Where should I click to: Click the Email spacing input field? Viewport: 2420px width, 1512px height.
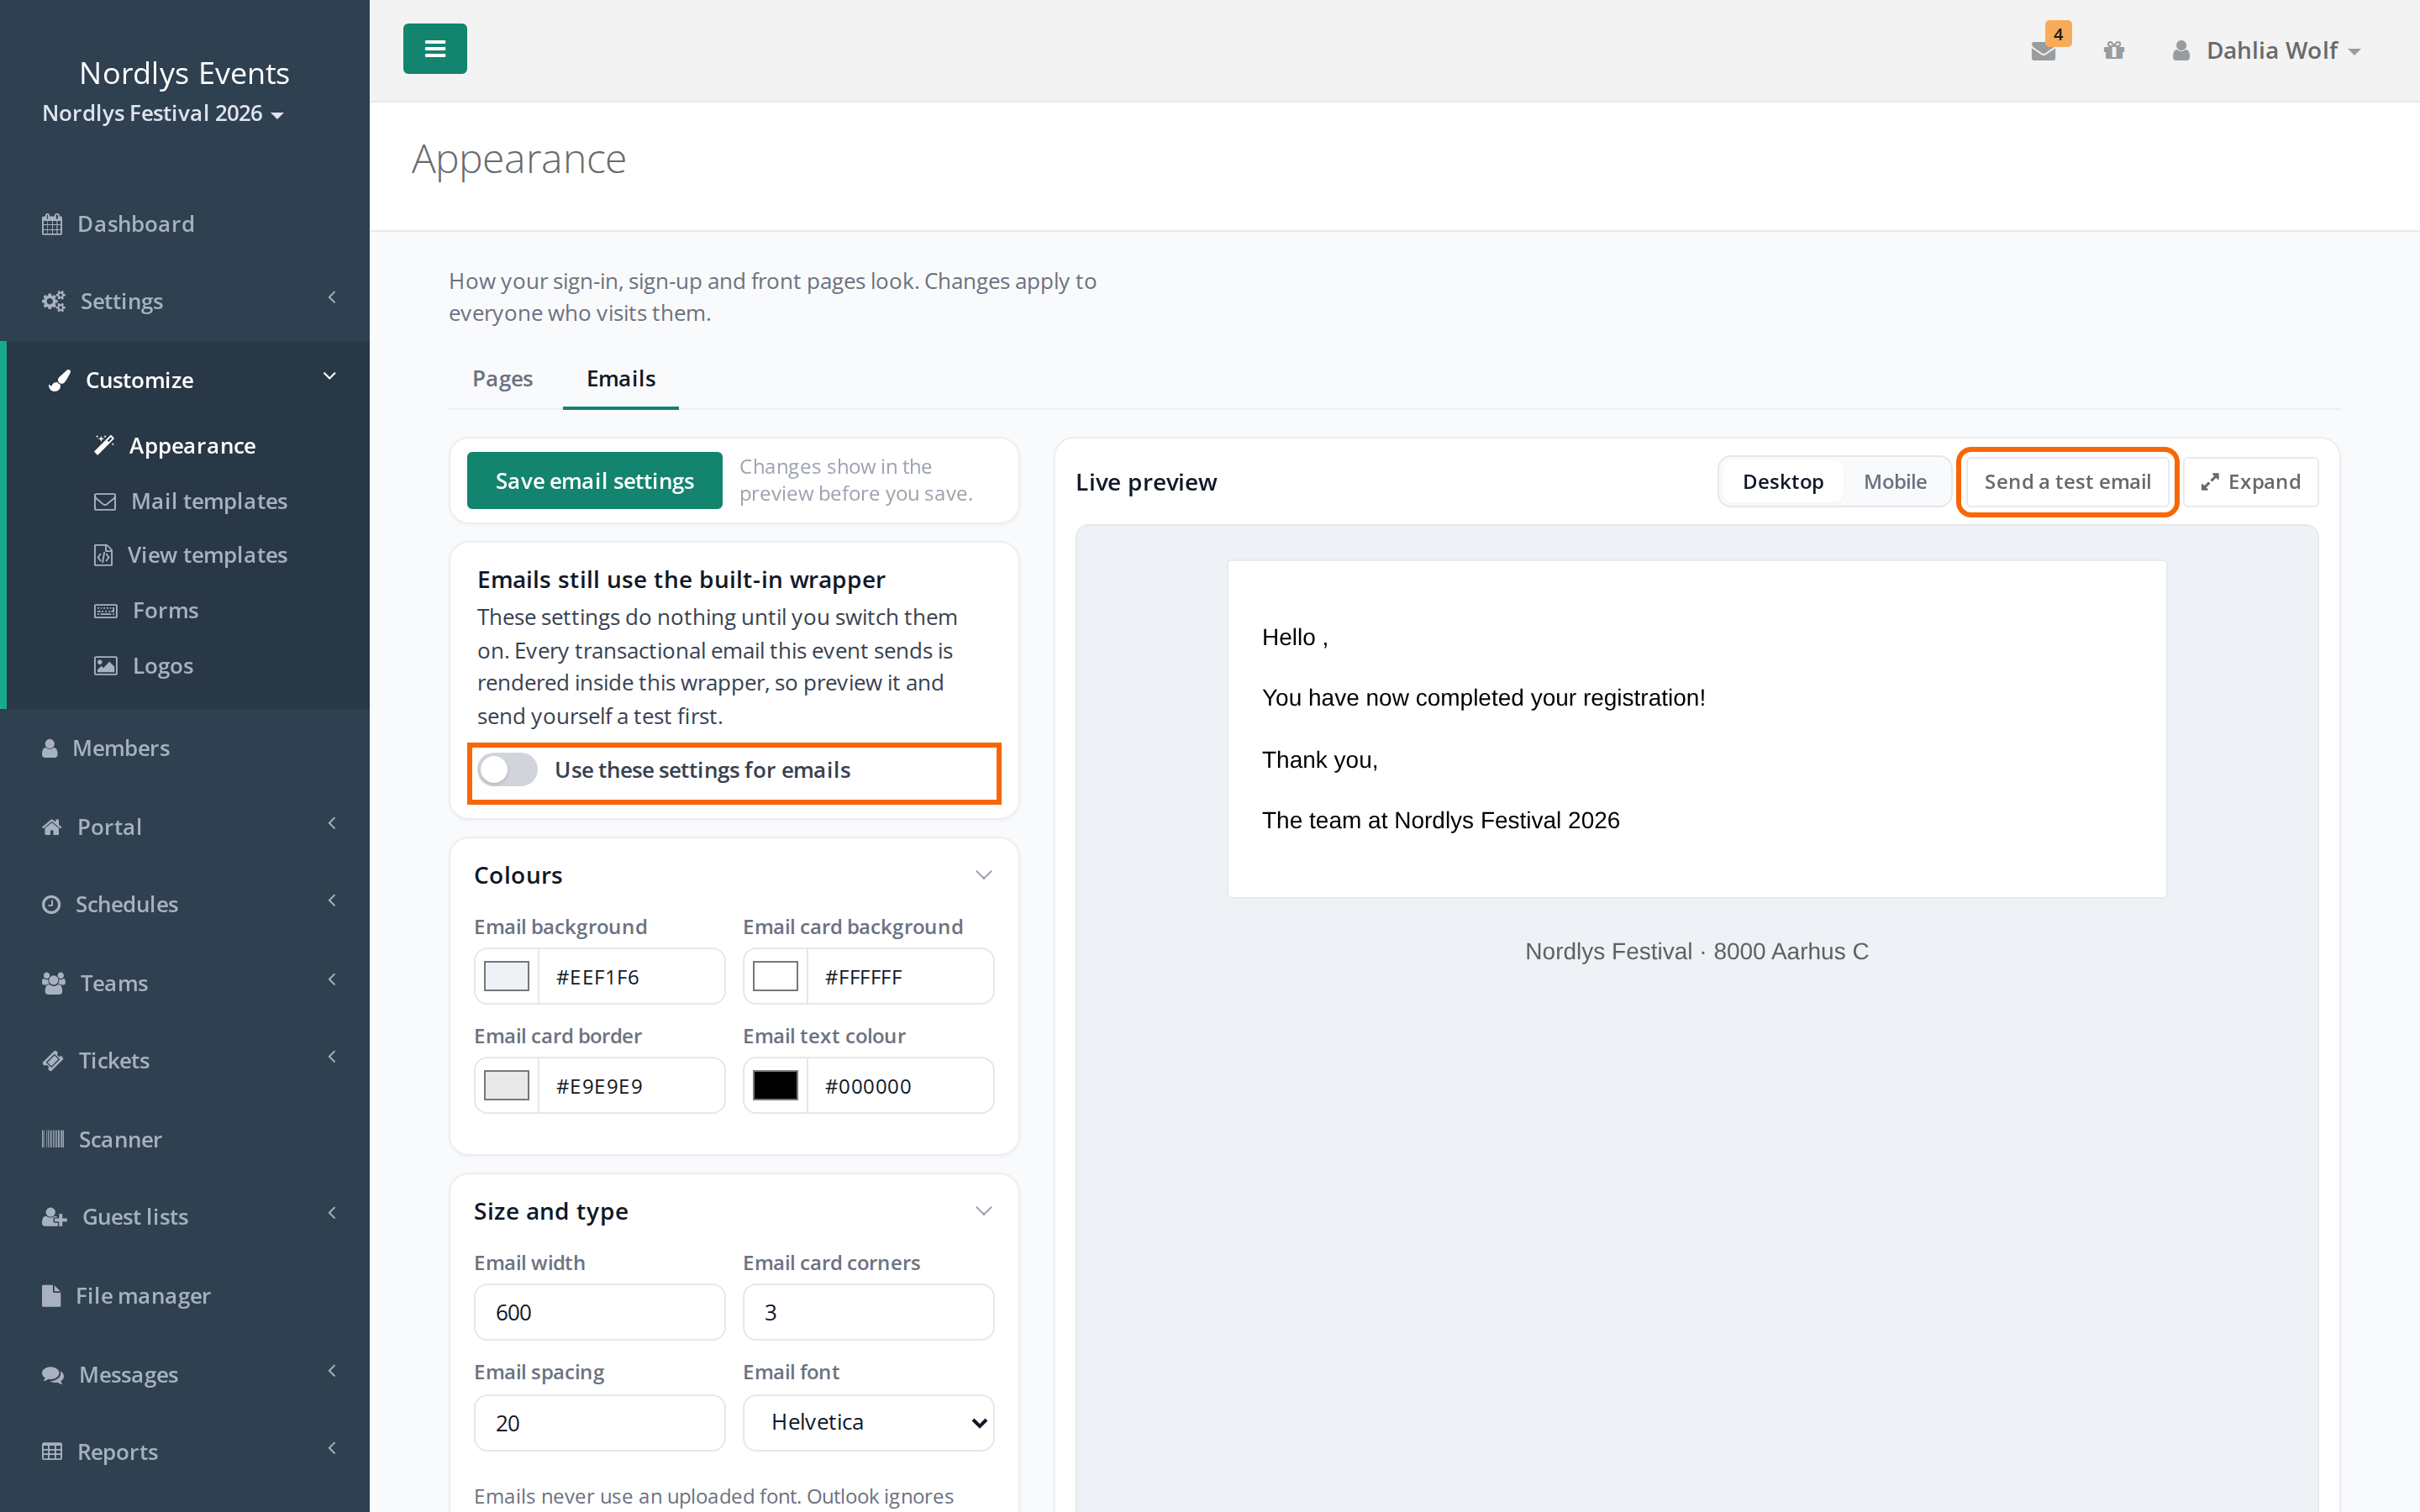click(599, 1422)
